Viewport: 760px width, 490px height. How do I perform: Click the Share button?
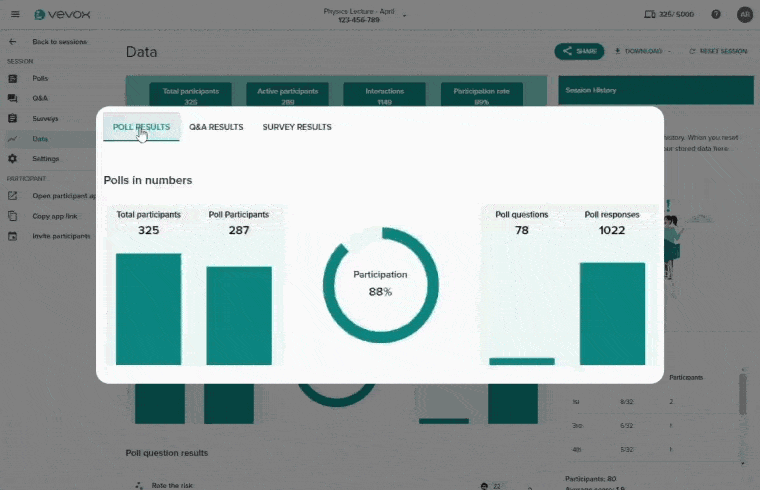coord(579,51)
